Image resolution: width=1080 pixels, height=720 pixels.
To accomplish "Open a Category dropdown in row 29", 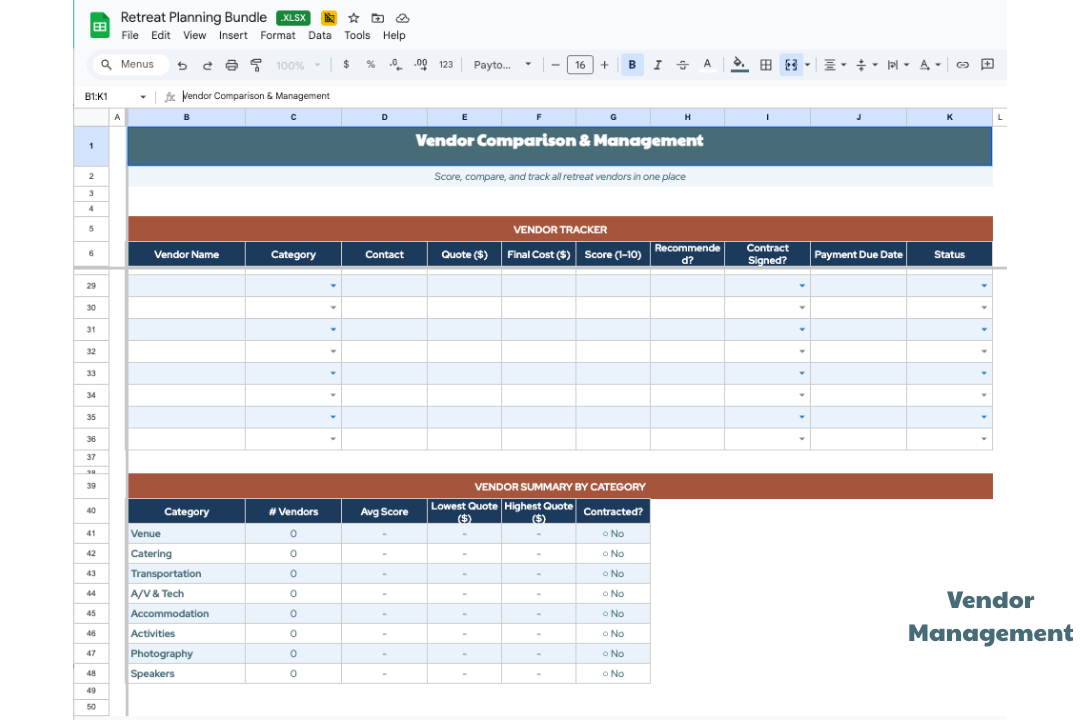I will 335,285.
